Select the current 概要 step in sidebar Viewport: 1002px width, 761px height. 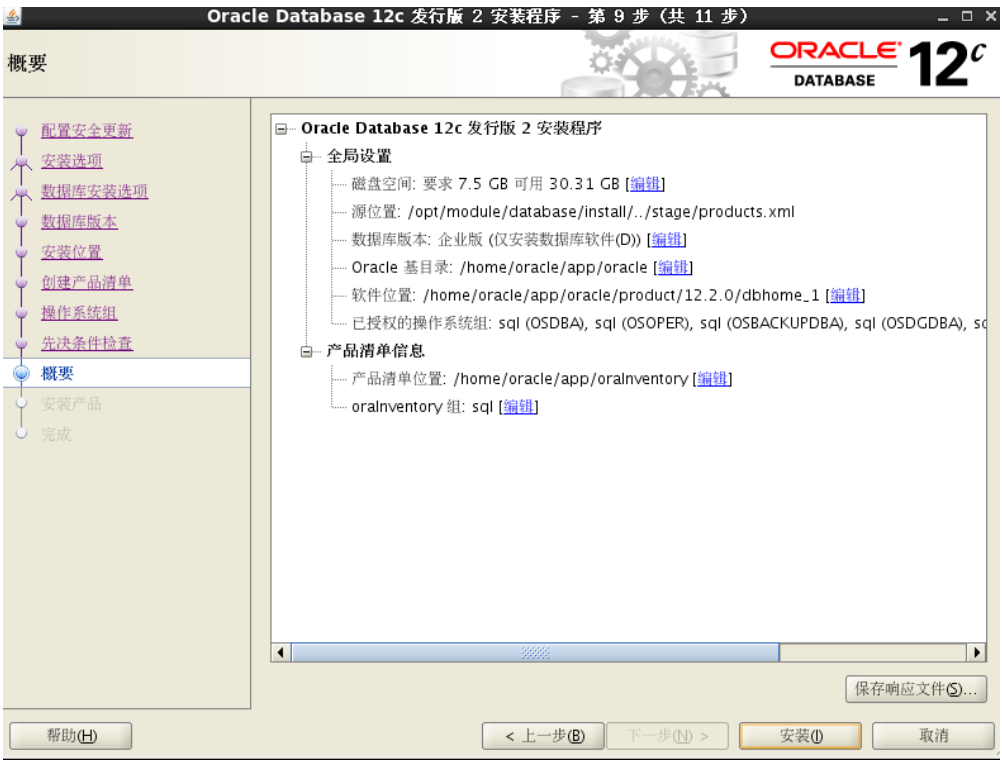58,373
